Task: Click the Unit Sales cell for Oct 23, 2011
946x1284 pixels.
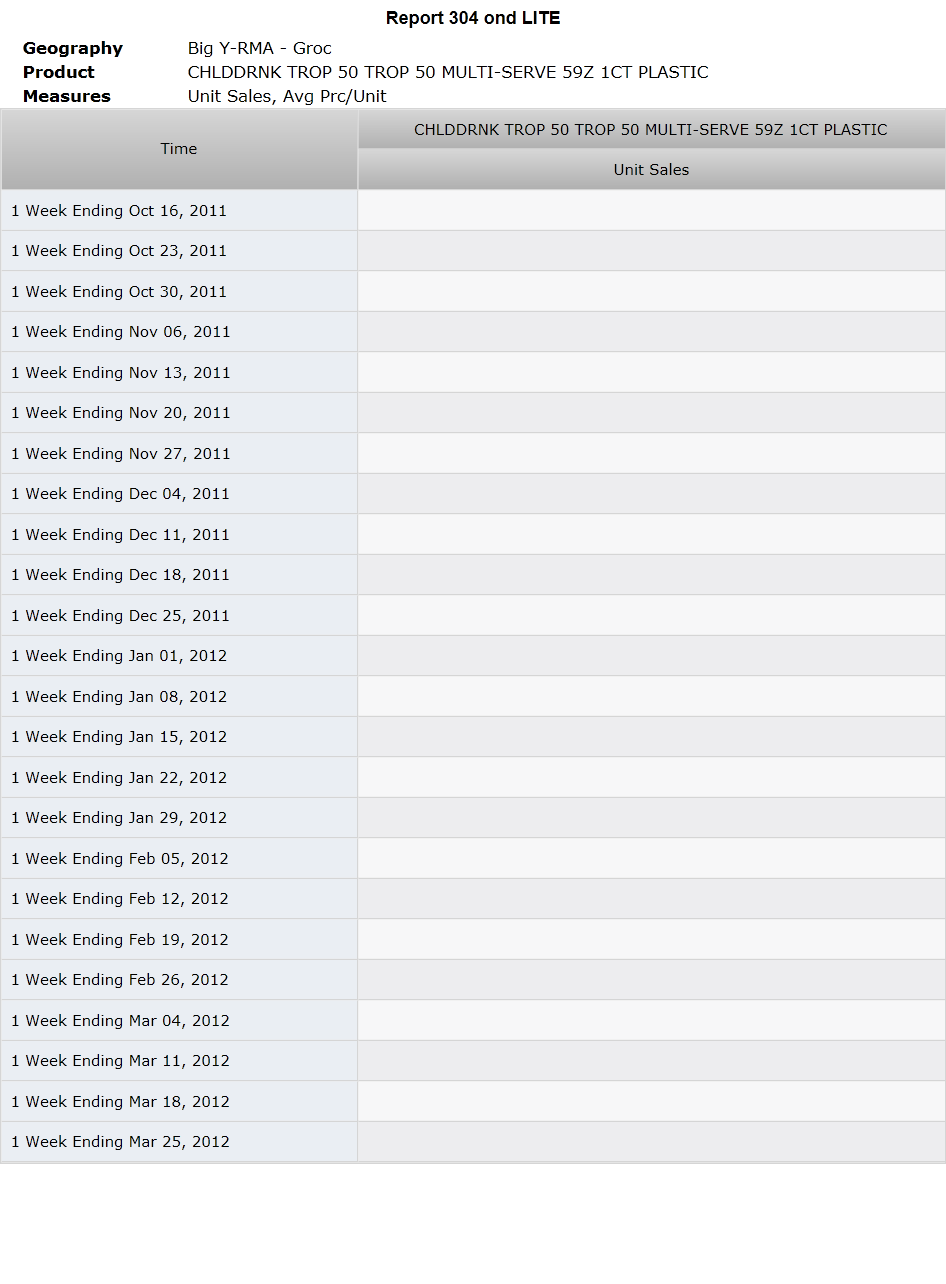Action: 651,251
